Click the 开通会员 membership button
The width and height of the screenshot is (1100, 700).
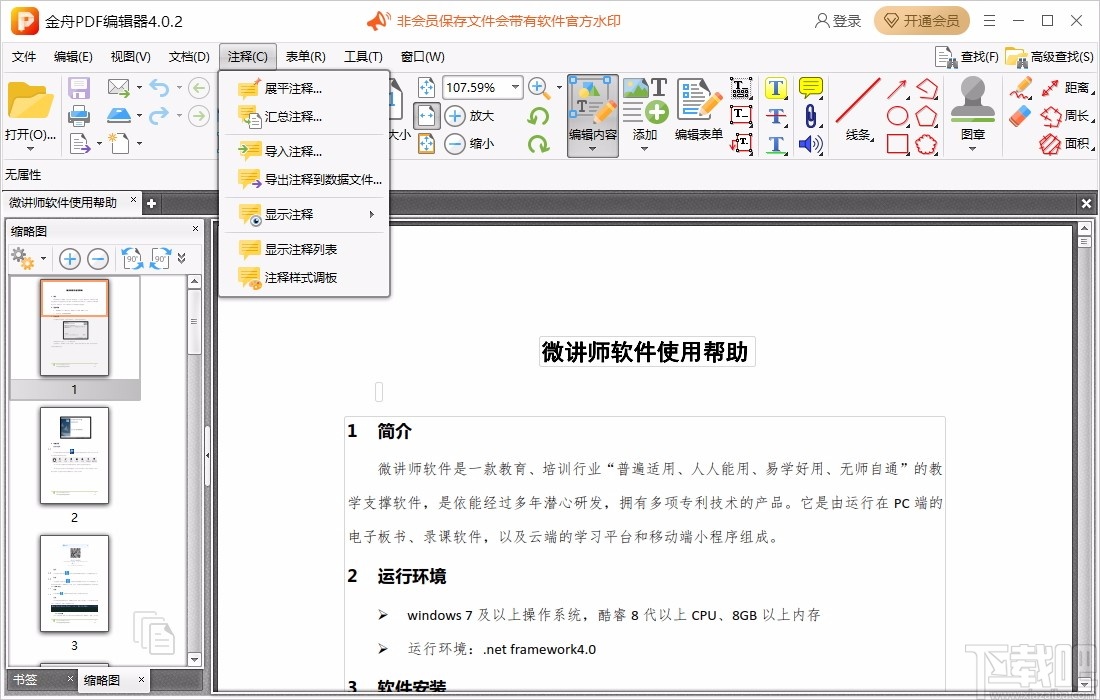[x=920, y=20]
